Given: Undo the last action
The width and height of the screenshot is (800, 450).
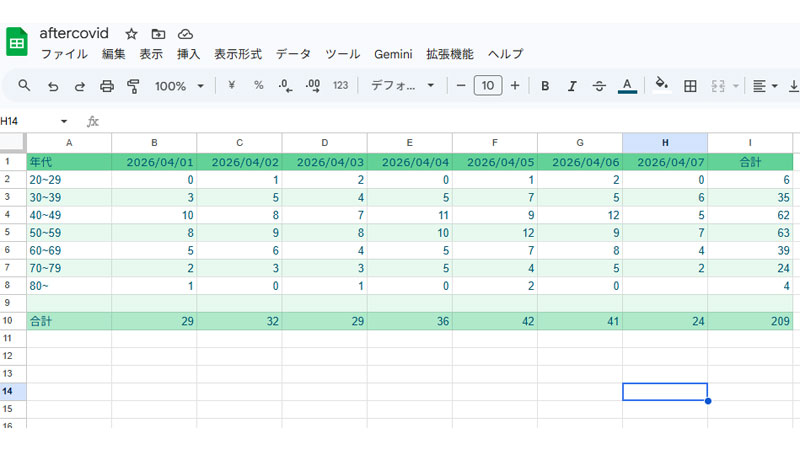Looking at the screenshot, I should click(x=53, y=86).
